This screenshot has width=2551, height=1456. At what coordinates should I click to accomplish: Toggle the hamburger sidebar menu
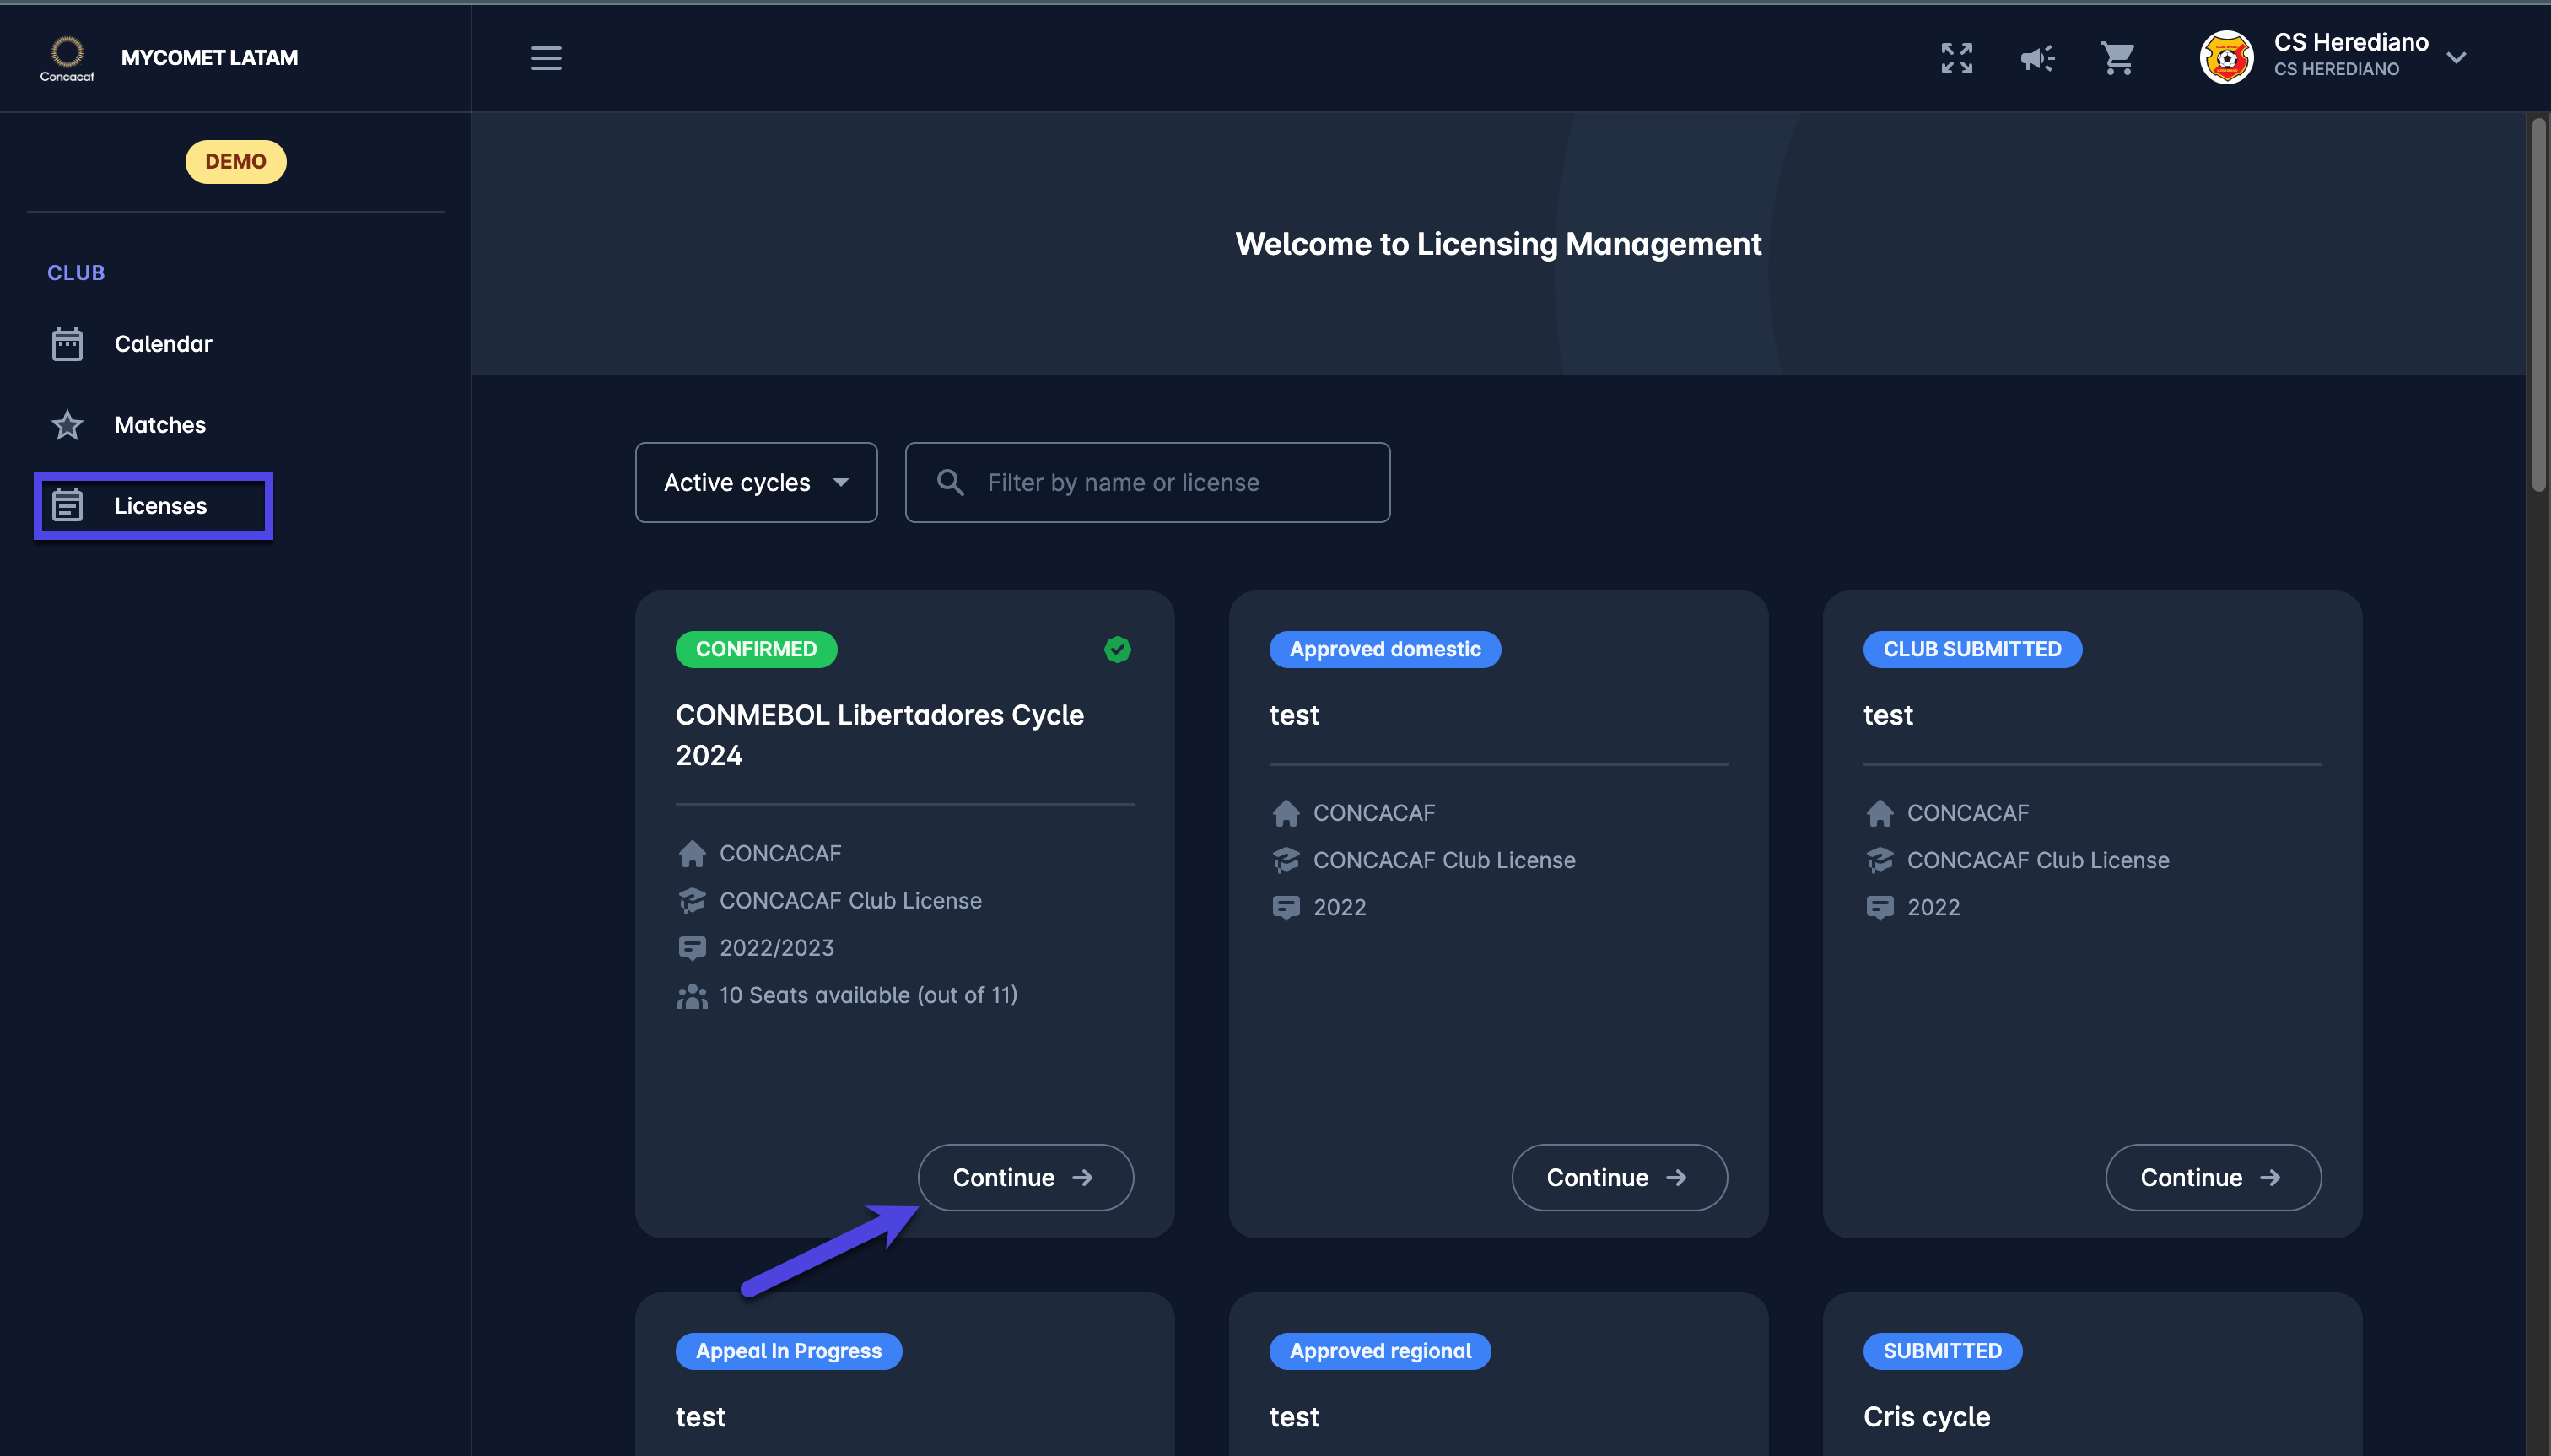546,58
